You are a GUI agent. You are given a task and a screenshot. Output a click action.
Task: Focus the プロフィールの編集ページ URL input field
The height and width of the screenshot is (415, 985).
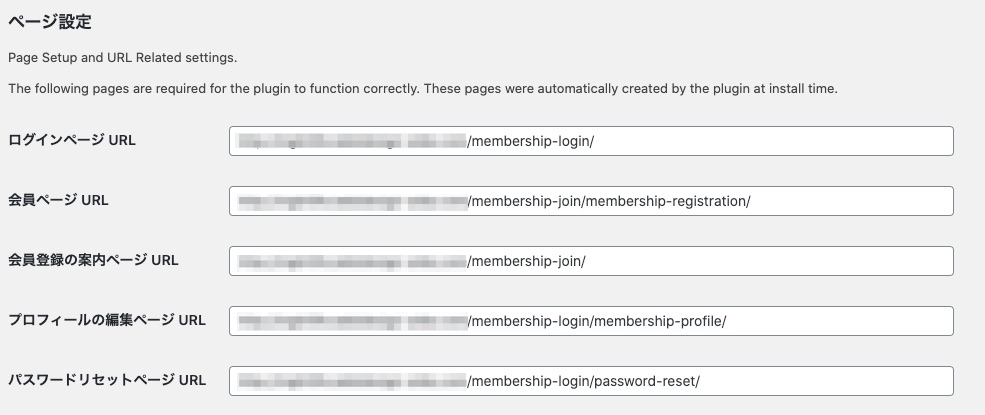pos(591,321)
